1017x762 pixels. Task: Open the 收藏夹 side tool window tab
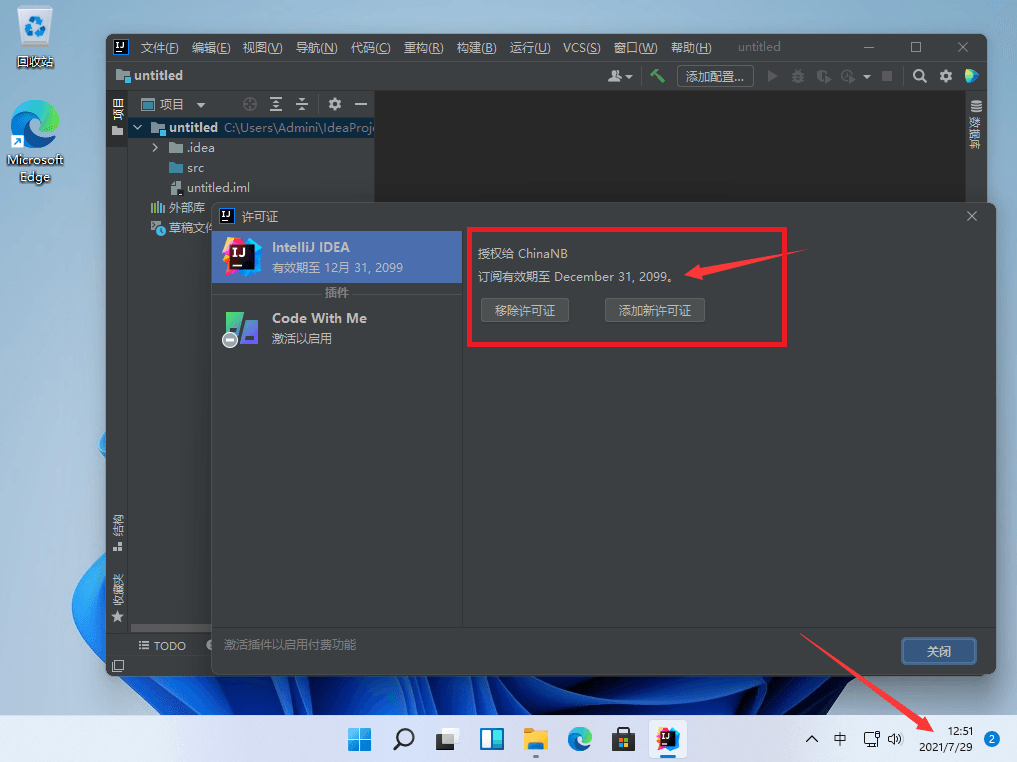(x=117, y=598)
